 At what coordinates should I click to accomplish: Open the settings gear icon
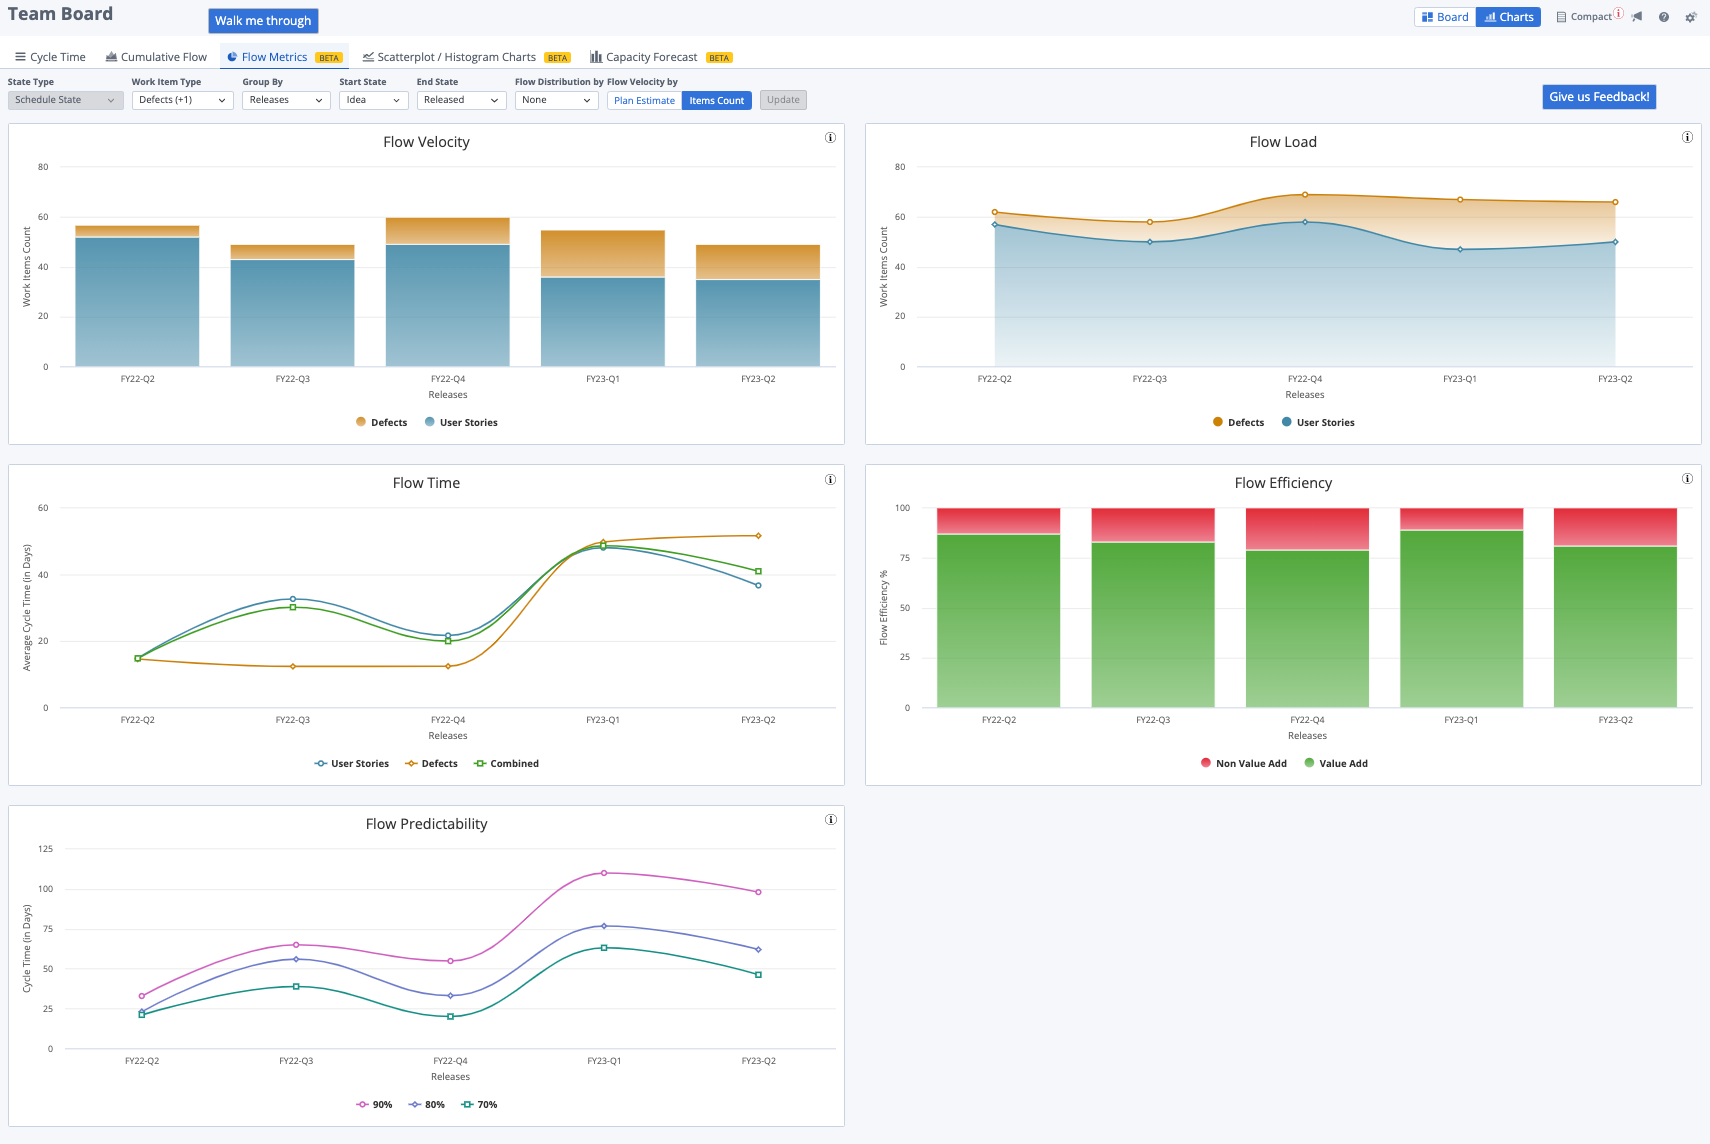1691,17
